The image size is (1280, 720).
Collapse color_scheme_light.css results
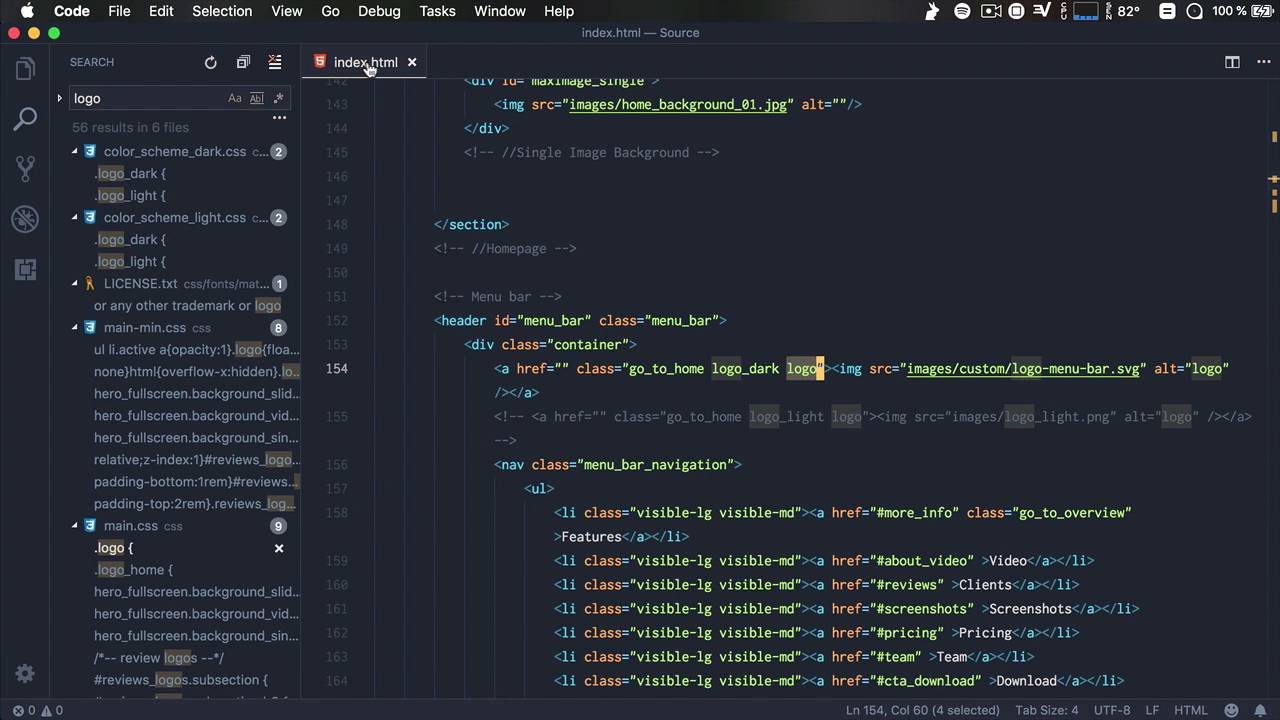click(74, 217)
